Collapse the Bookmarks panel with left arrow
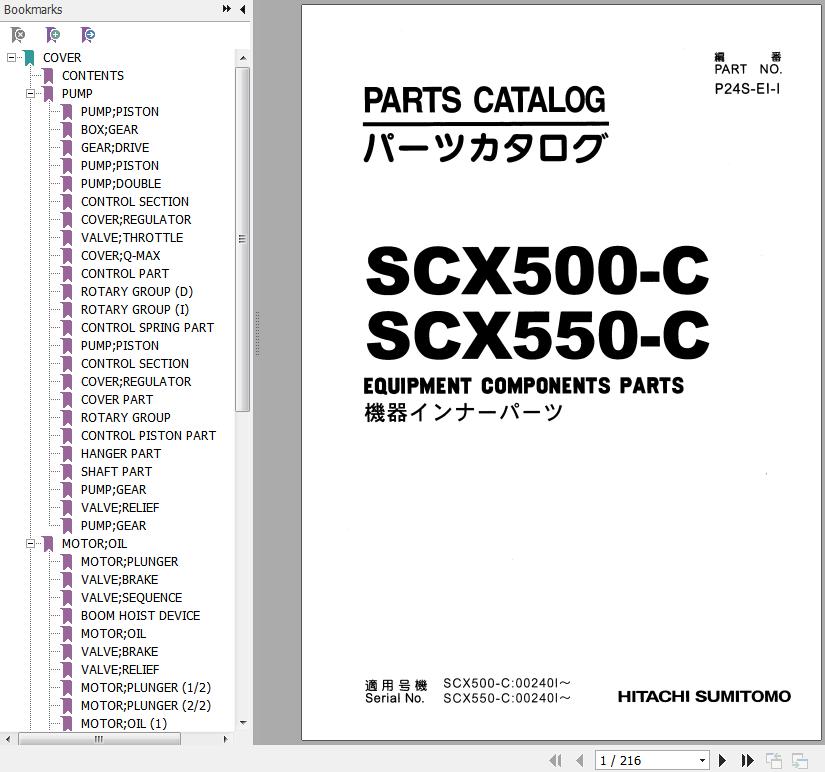825x772 pixels. [x=242, y=10]
